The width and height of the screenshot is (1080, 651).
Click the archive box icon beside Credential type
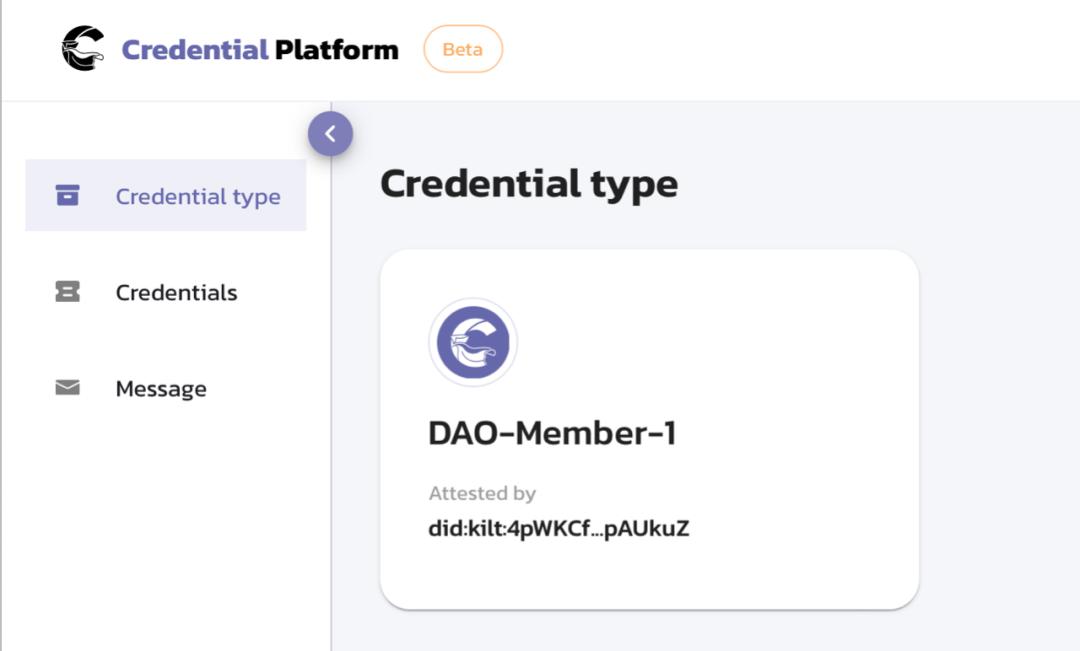(67, 195)
